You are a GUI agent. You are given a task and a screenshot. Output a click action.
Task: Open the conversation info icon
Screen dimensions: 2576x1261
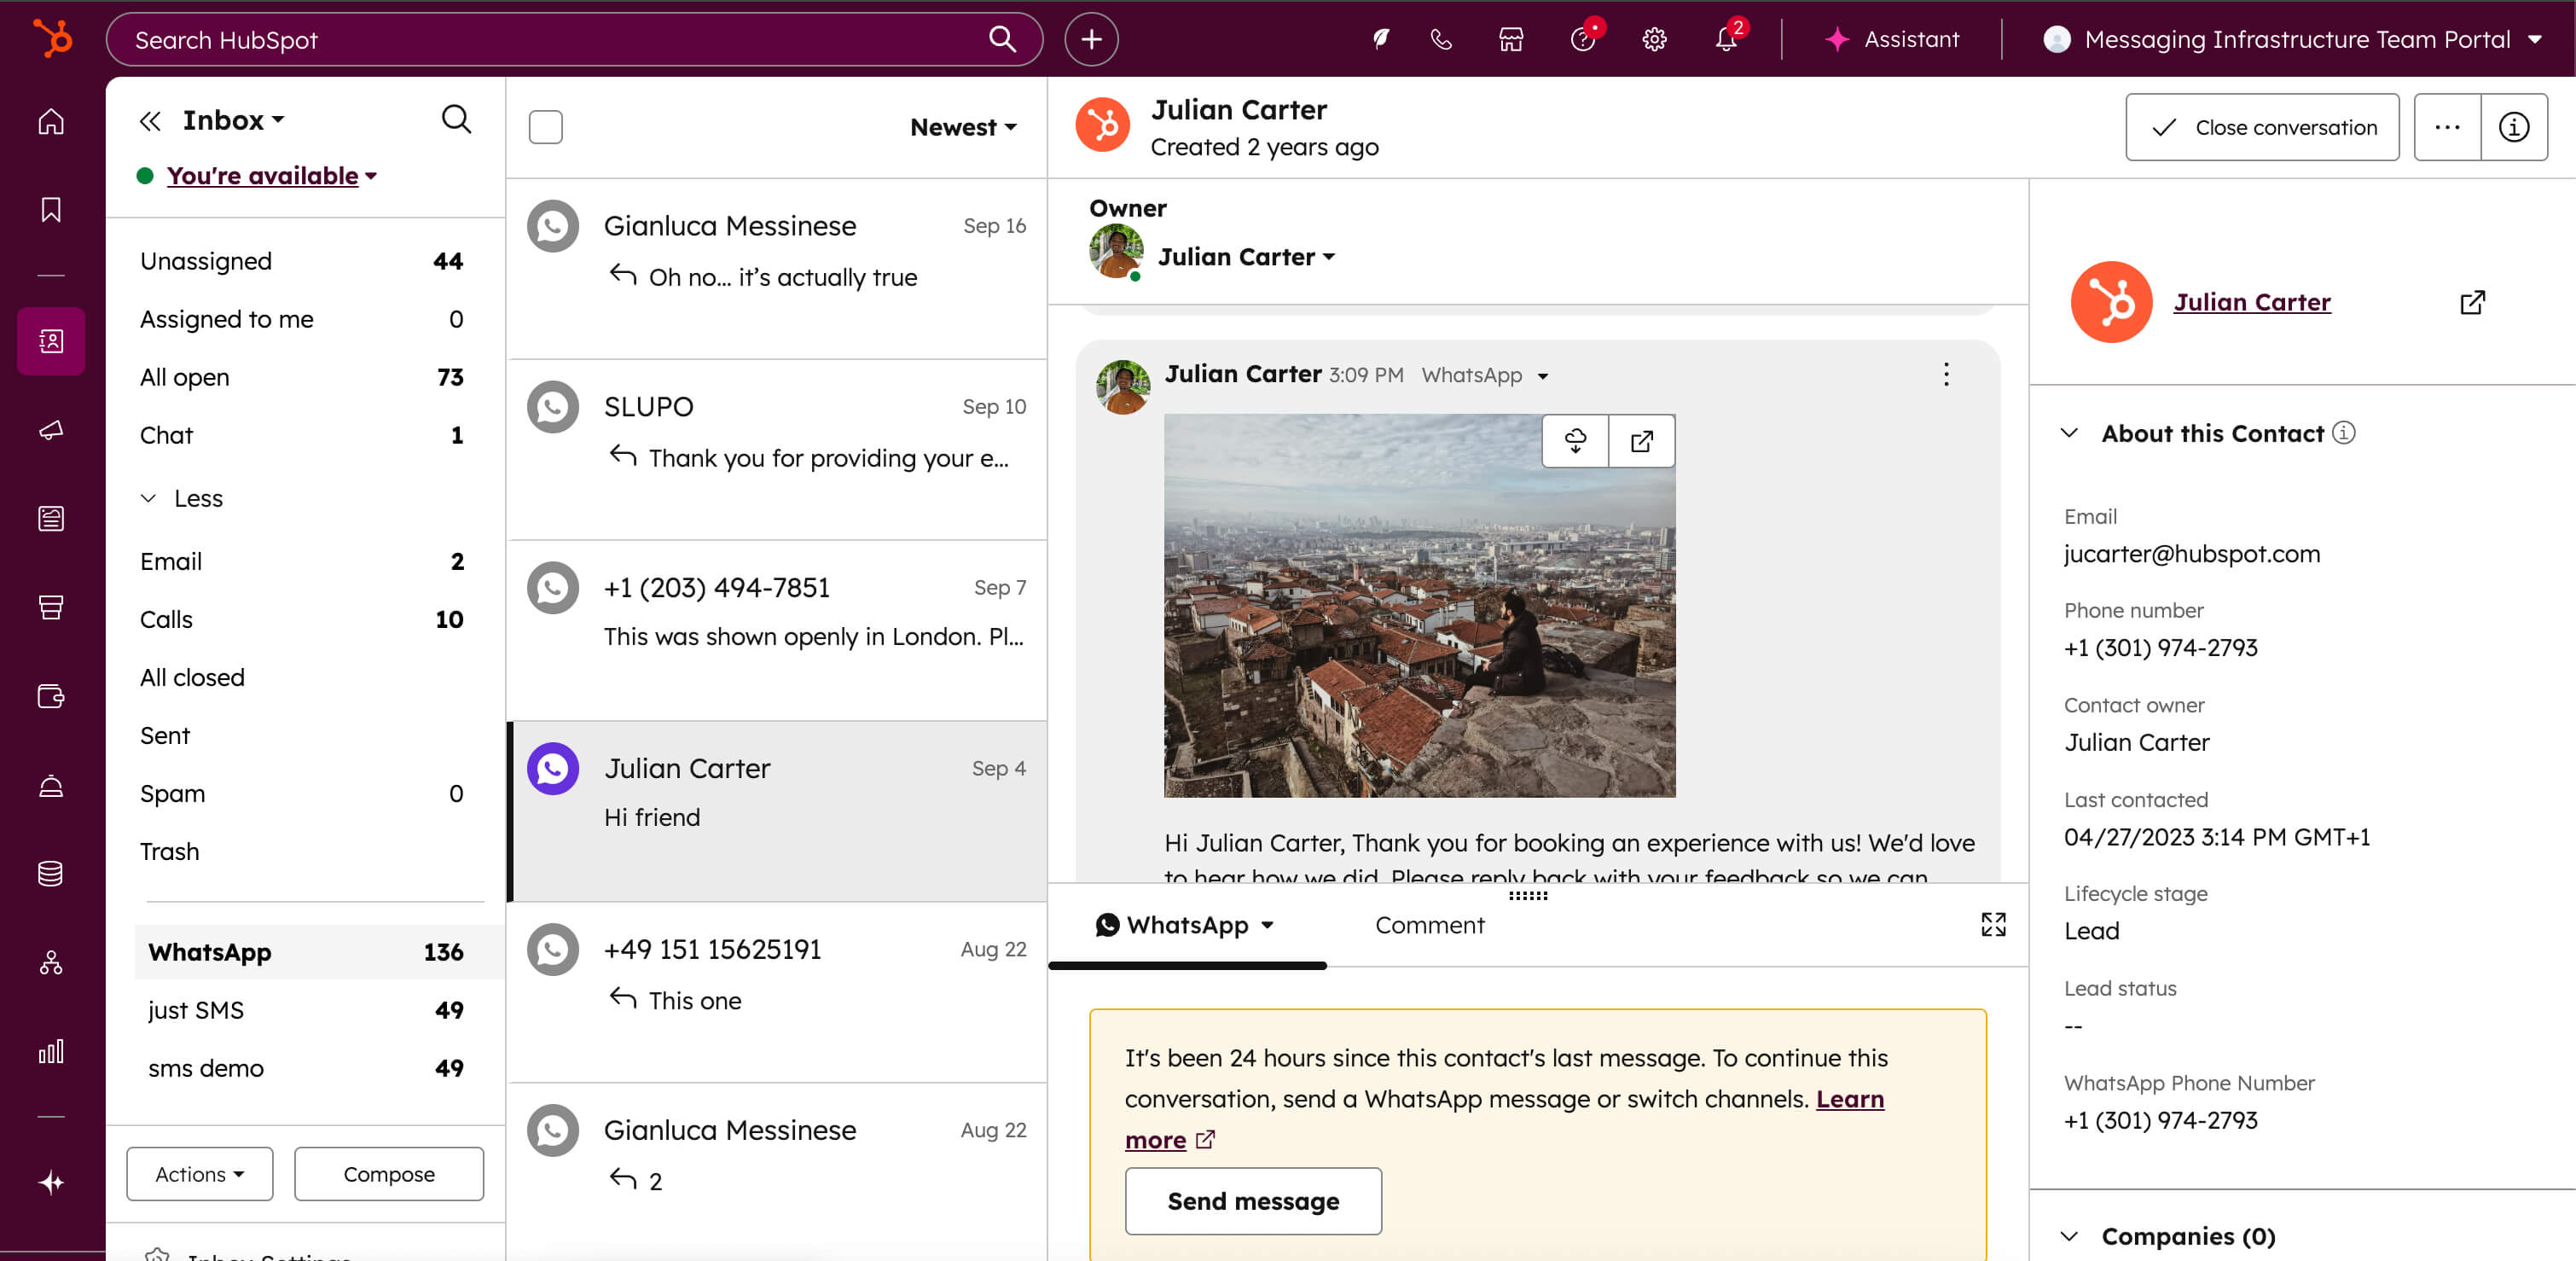(x=2514, y=127)
